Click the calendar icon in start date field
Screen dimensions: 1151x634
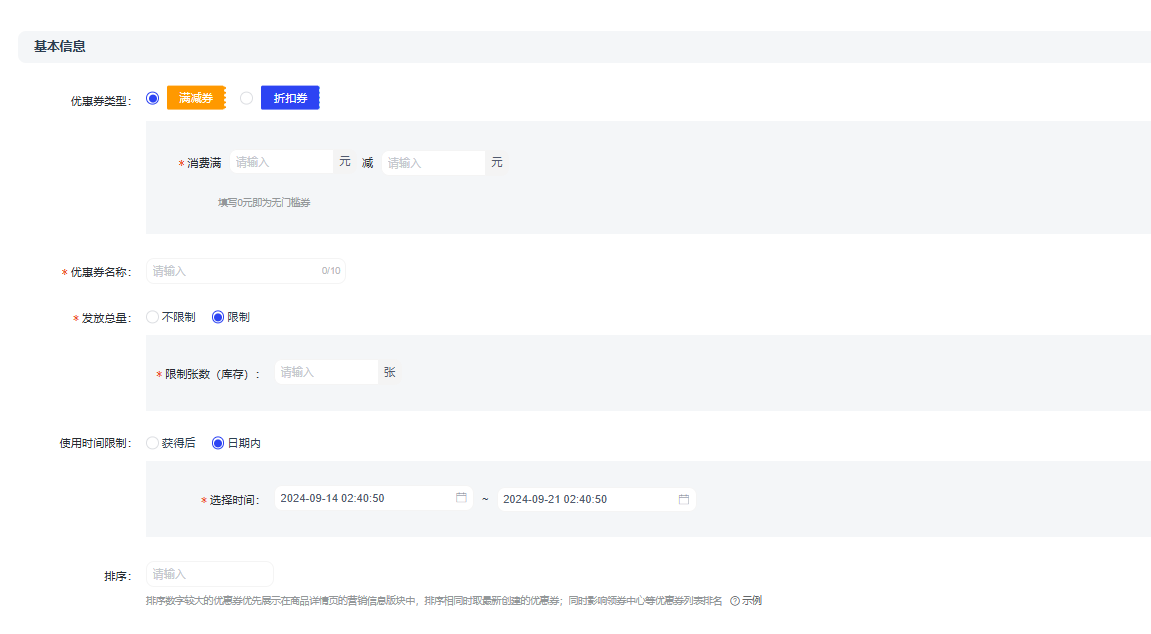[x=461, y=498]
